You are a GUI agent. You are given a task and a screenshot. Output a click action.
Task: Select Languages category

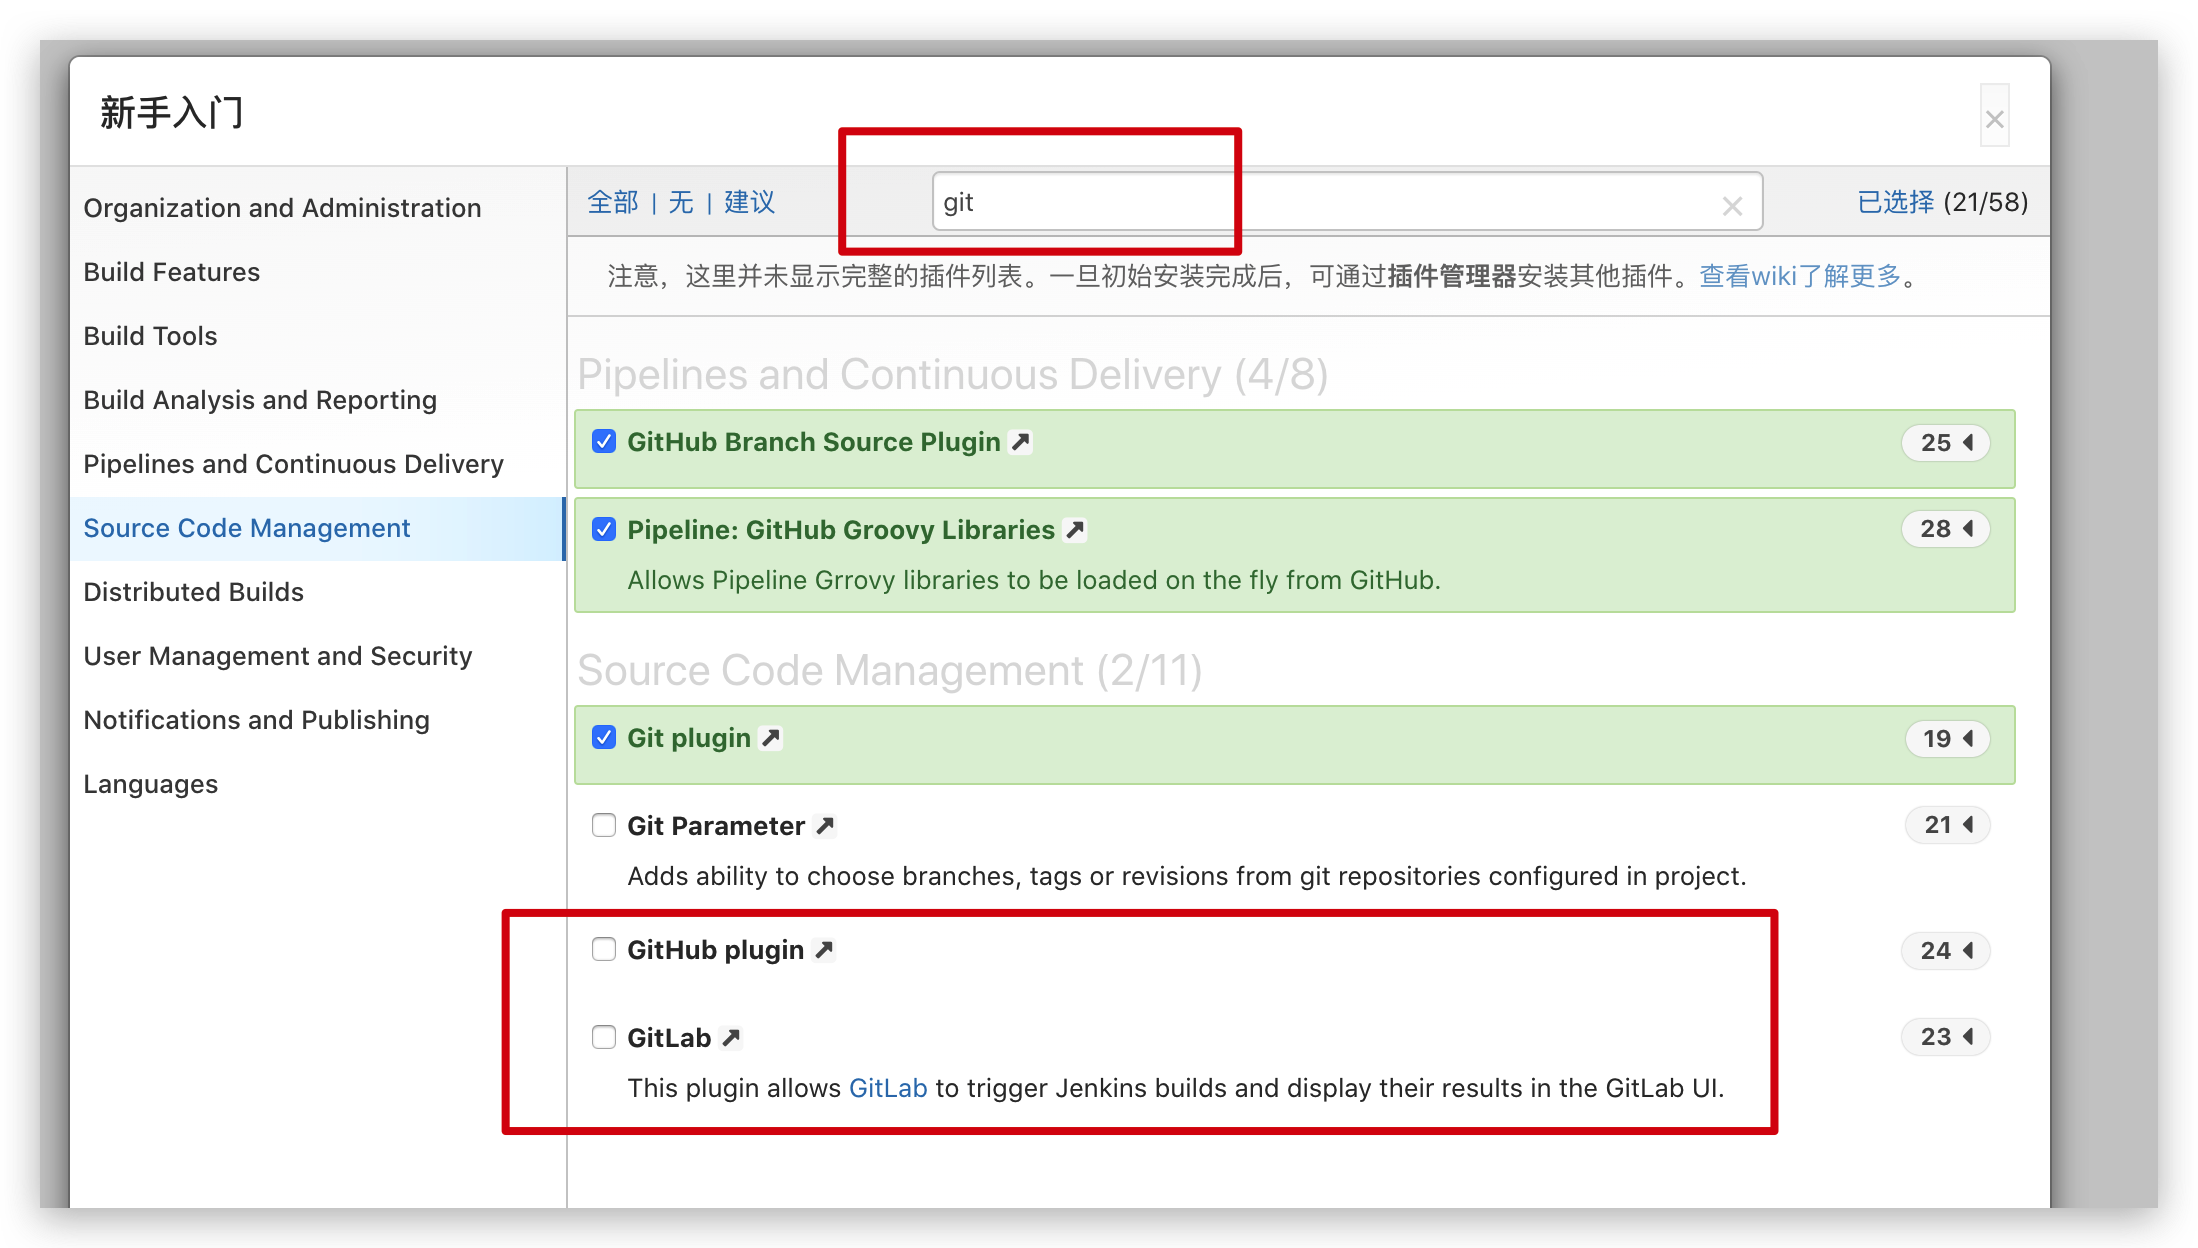coord(318,784)
